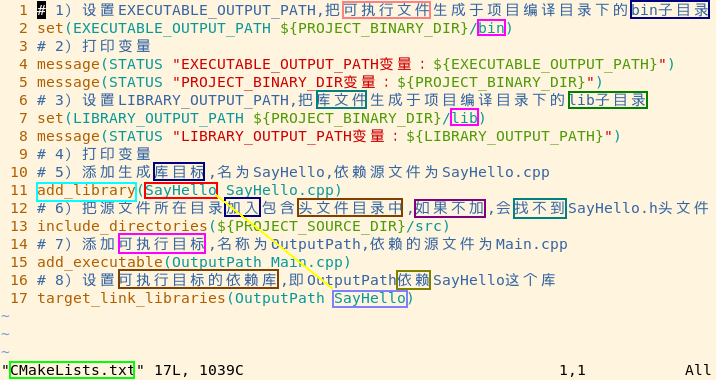Image resolution: width=716 pixels, height=380 pixels.
Task: Click 'SayHello.cpp' source argument on line 11
Action: point(280,190)
